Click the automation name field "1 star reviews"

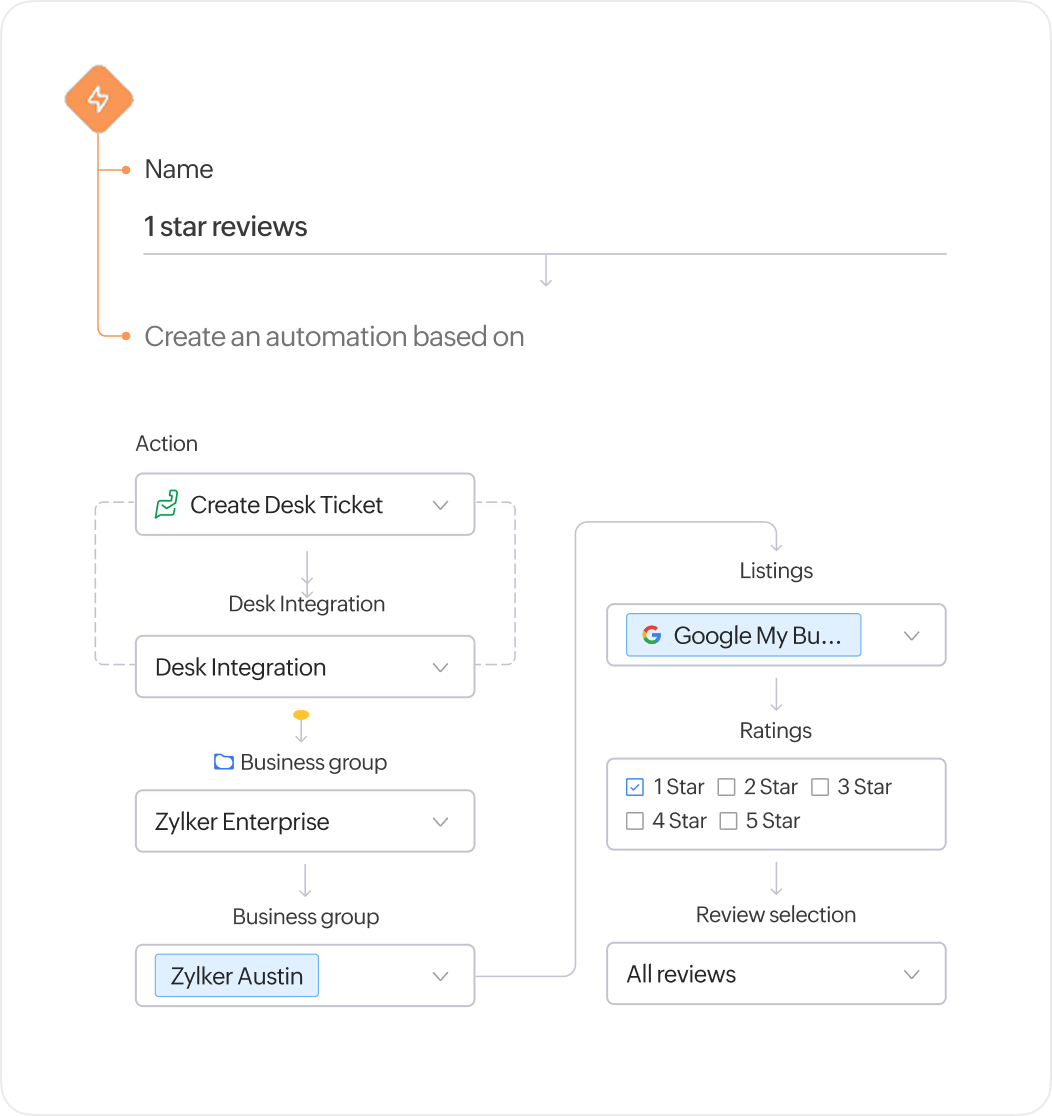544,227
